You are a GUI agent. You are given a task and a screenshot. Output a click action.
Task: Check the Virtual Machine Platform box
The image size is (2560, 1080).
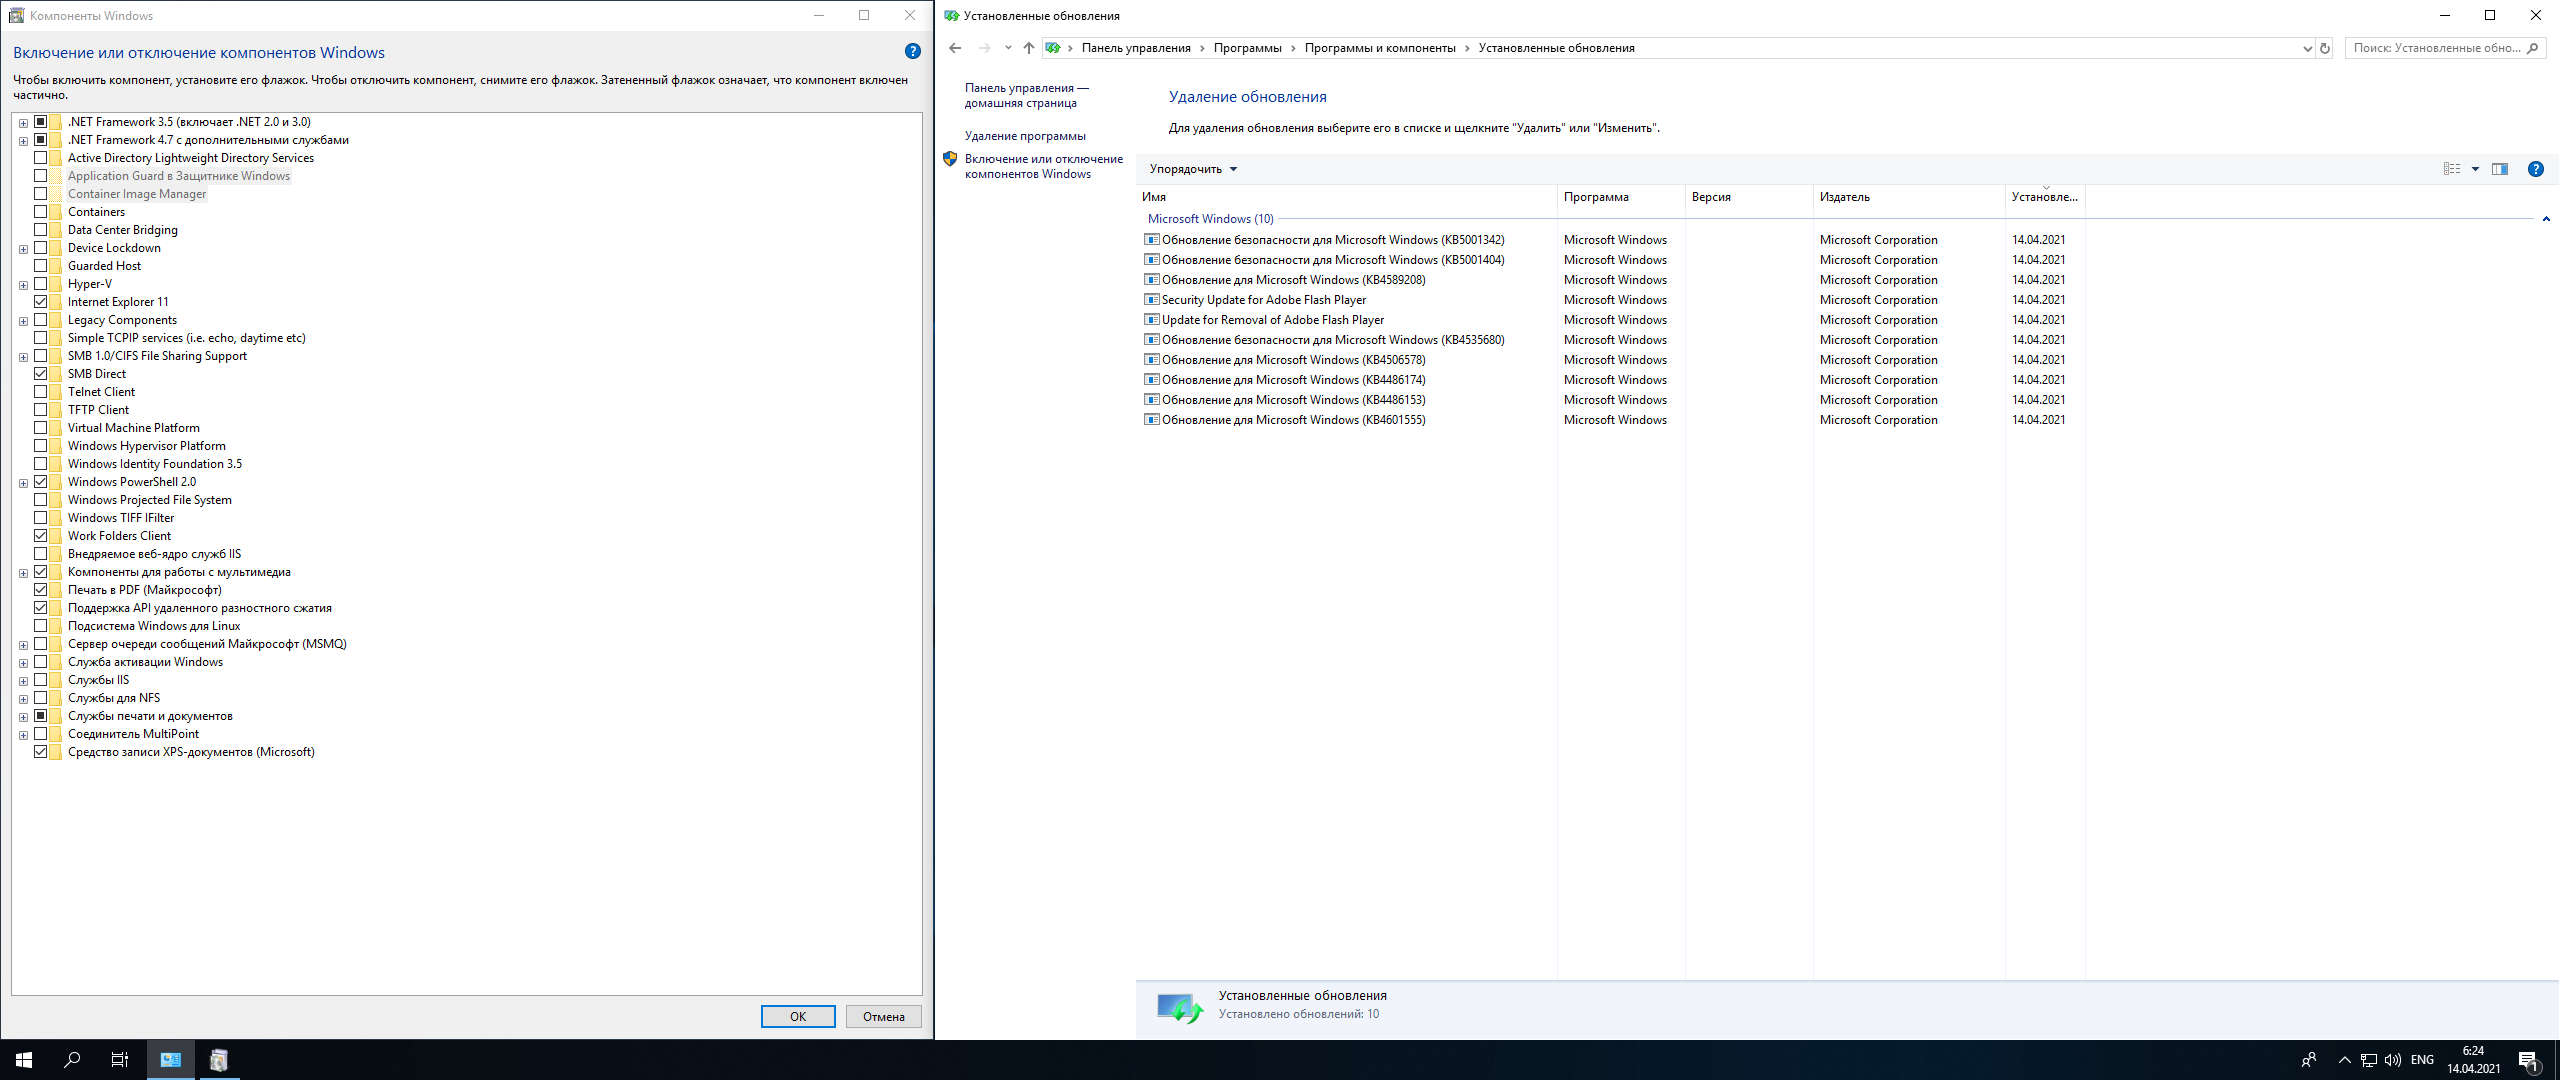(x=41, y=428)
